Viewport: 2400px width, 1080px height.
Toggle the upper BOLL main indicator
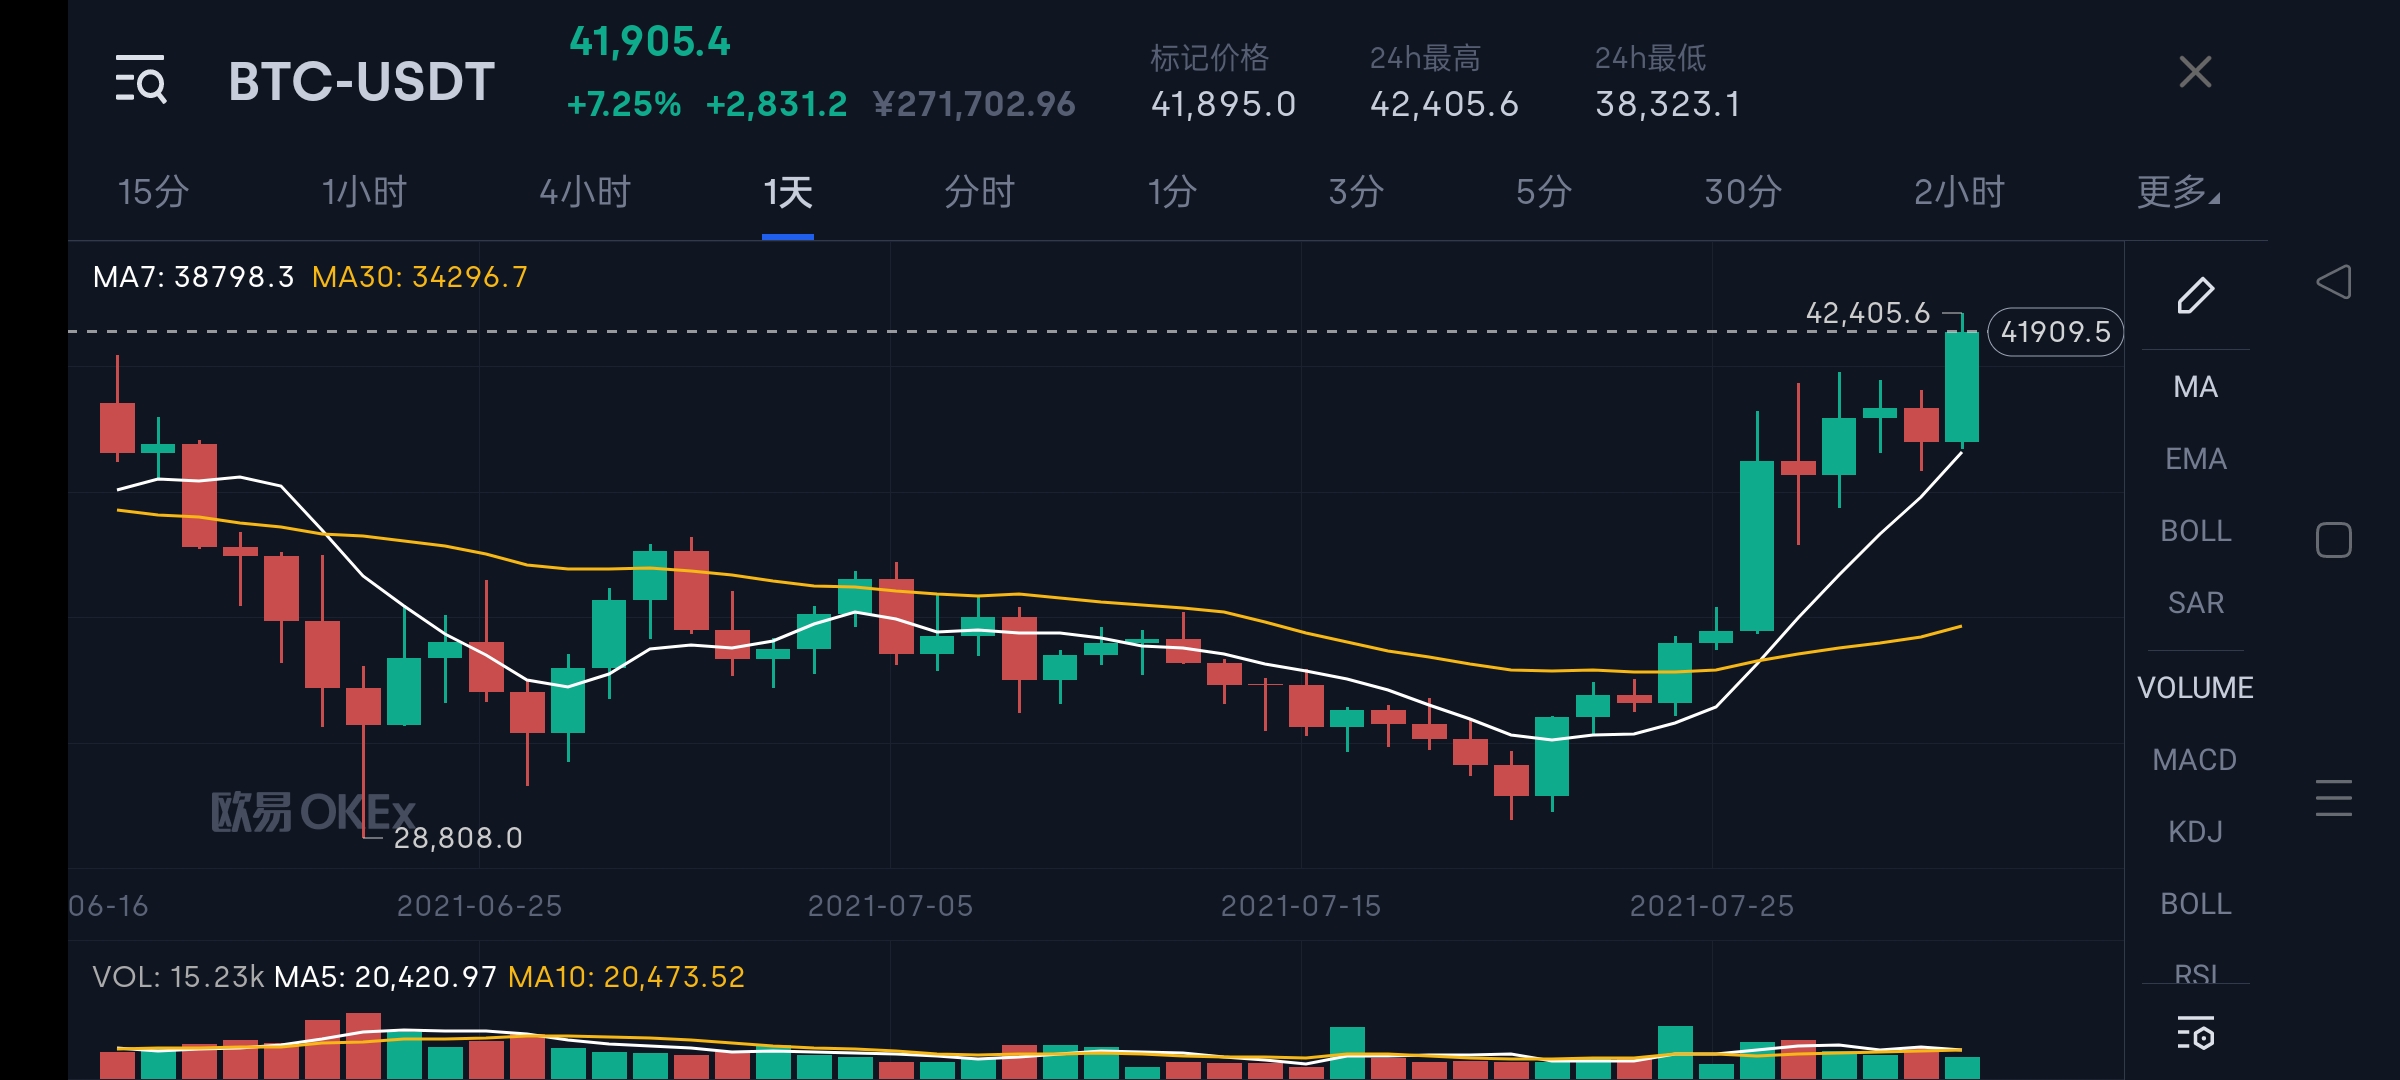pyautogui.click(x=2195, y=531)
